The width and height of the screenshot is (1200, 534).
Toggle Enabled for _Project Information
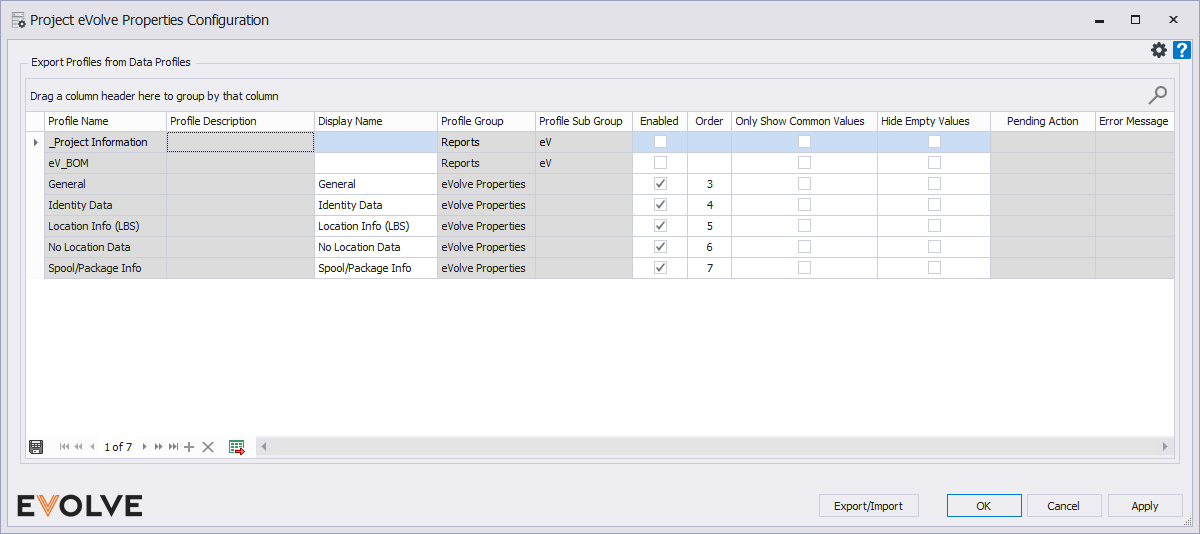point(660,142)
